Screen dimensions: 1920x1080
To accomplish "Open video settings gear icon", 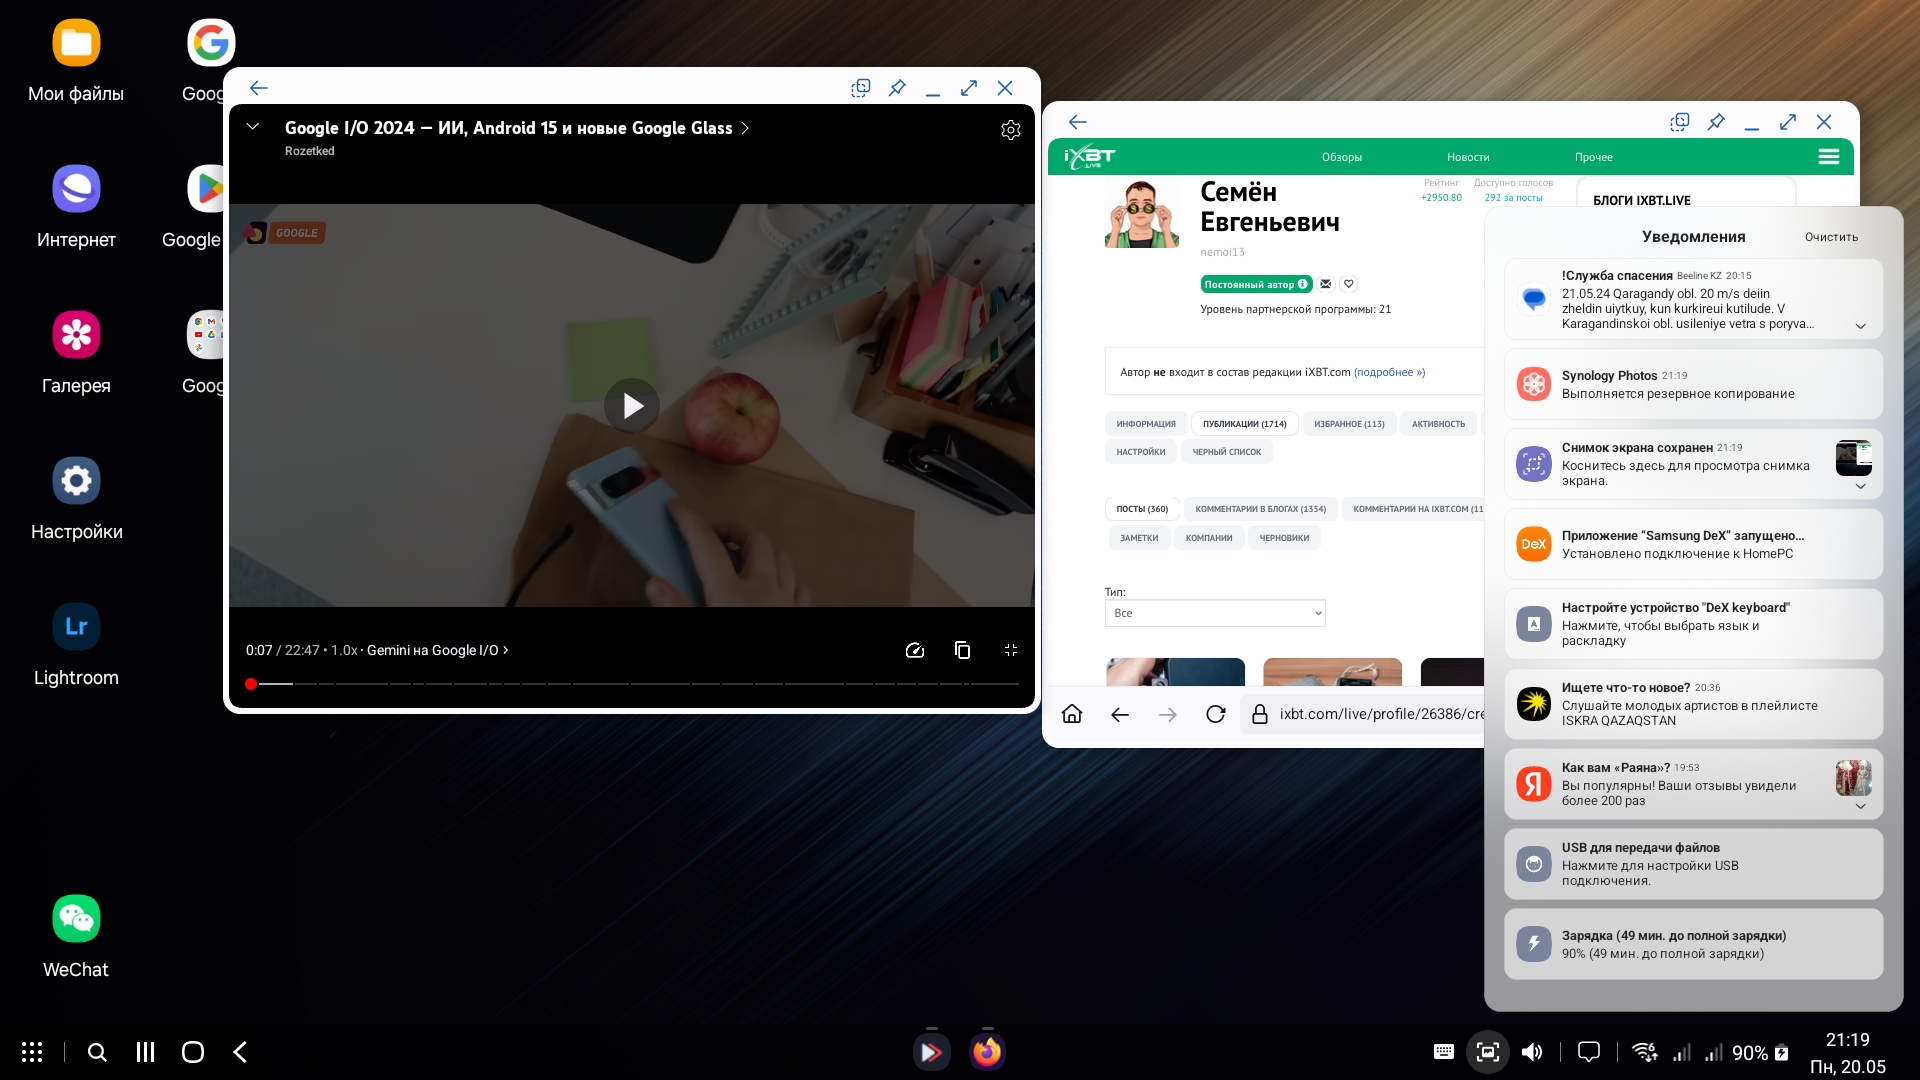I will click(1010, 130).
